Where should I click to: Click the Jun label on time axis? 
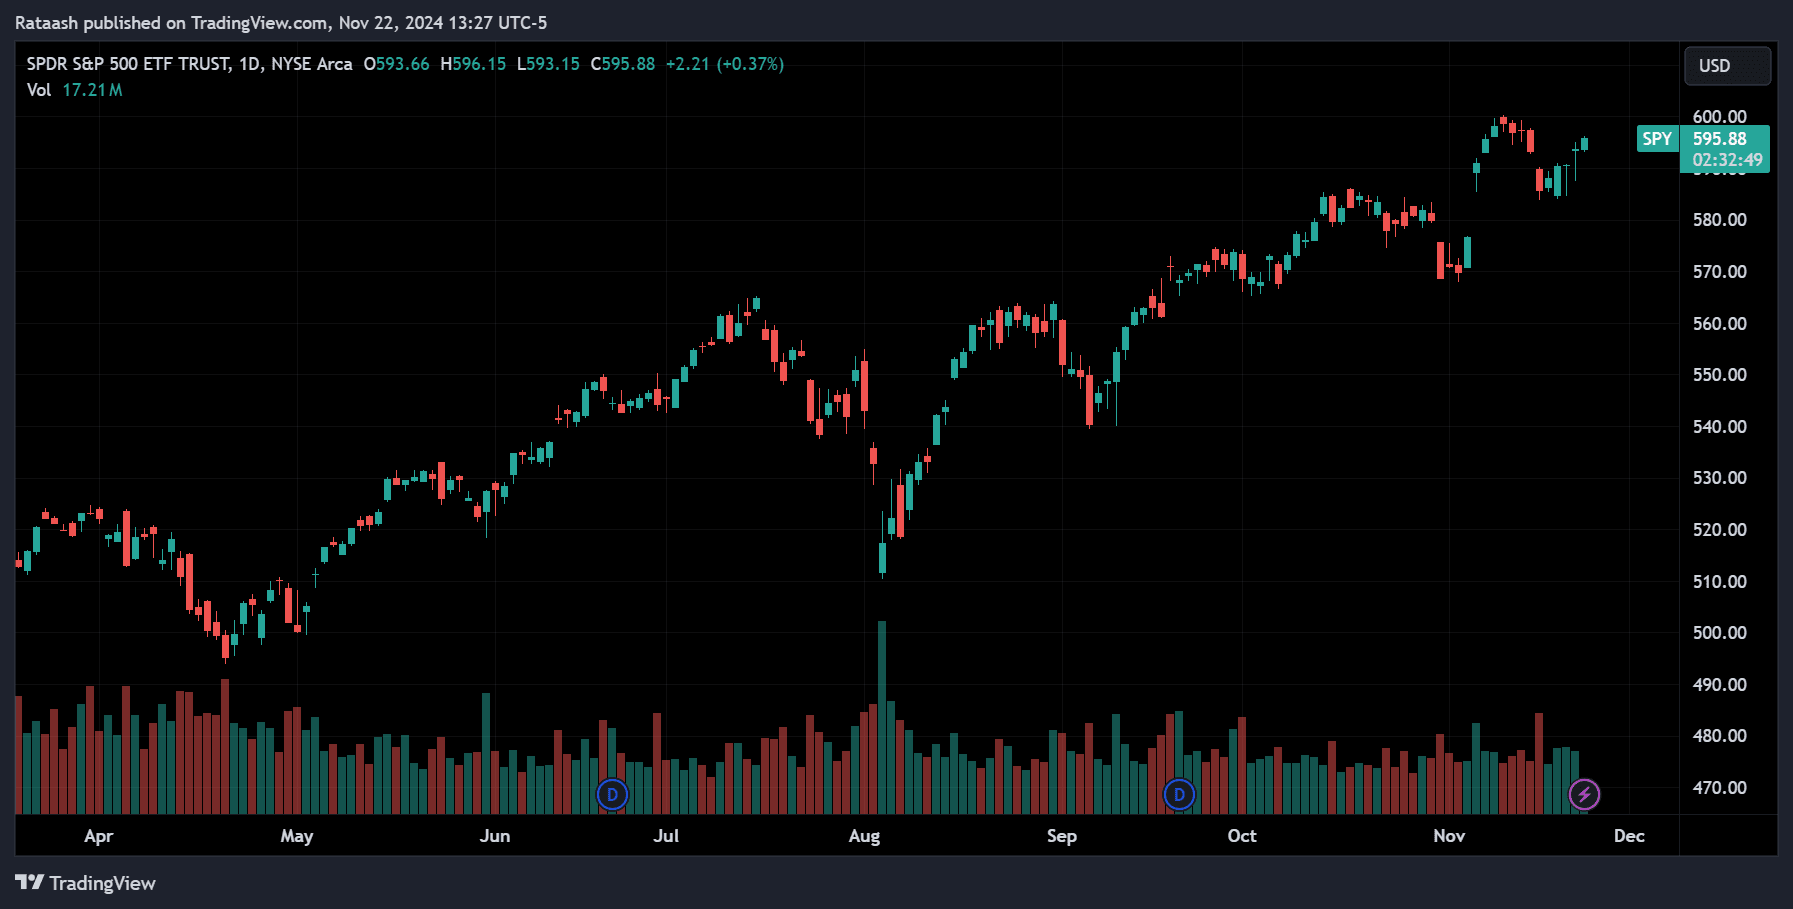point(494,836)
